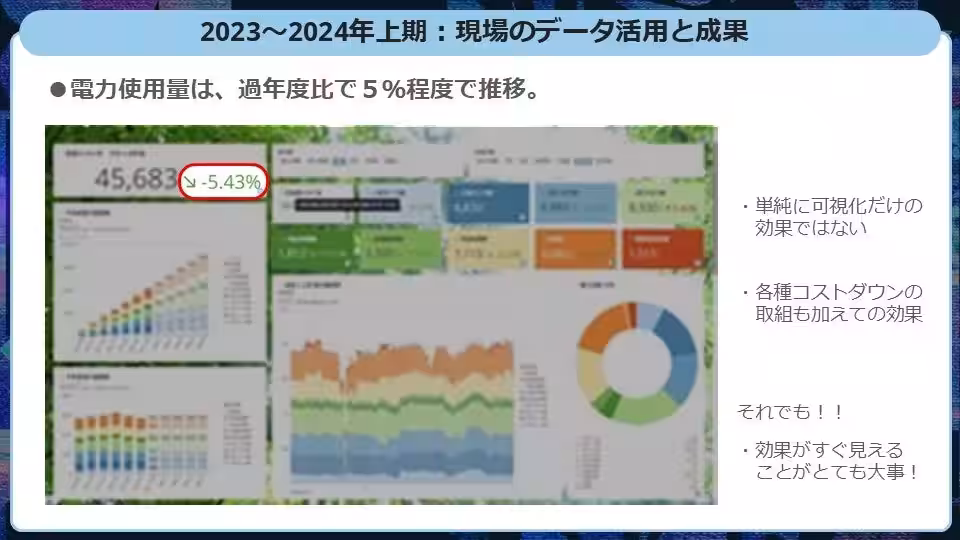Screen dimensions: 960x540
Task: Click the slide title 現場のデータ活用と成果
Action: click(x=474, y=32)
